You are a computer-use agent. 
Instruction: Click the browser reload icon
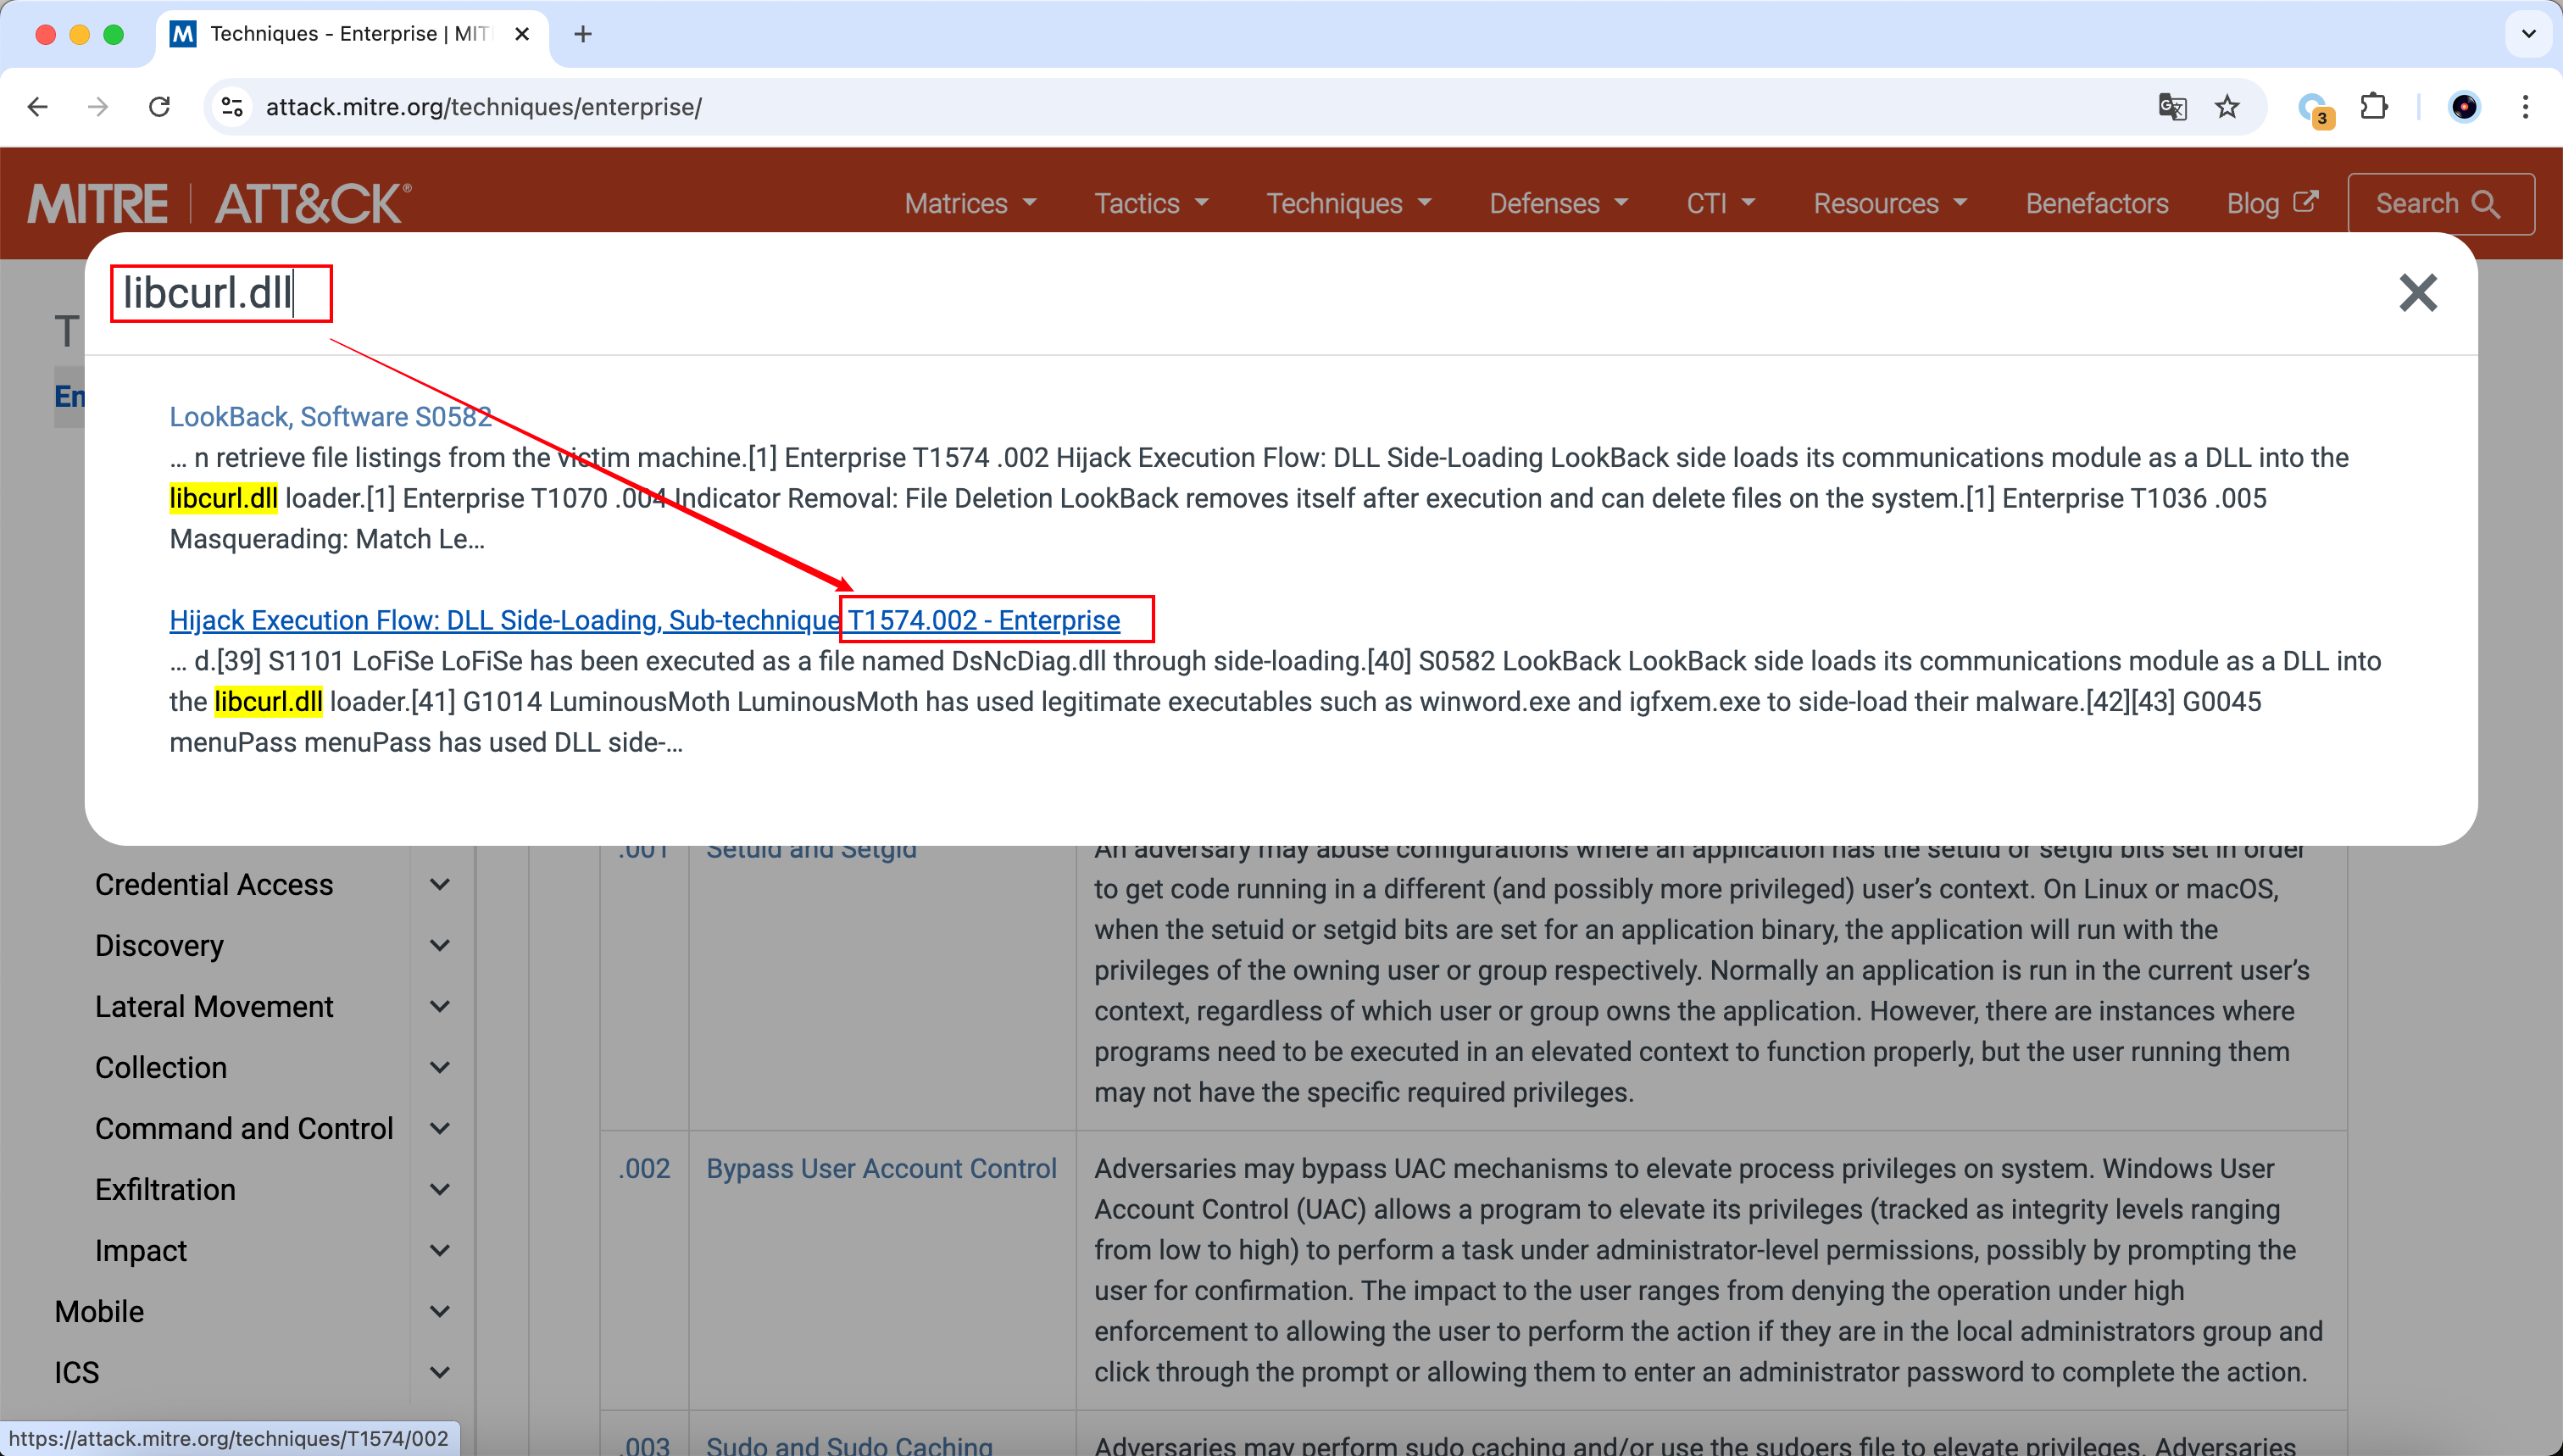click(159, 107)
